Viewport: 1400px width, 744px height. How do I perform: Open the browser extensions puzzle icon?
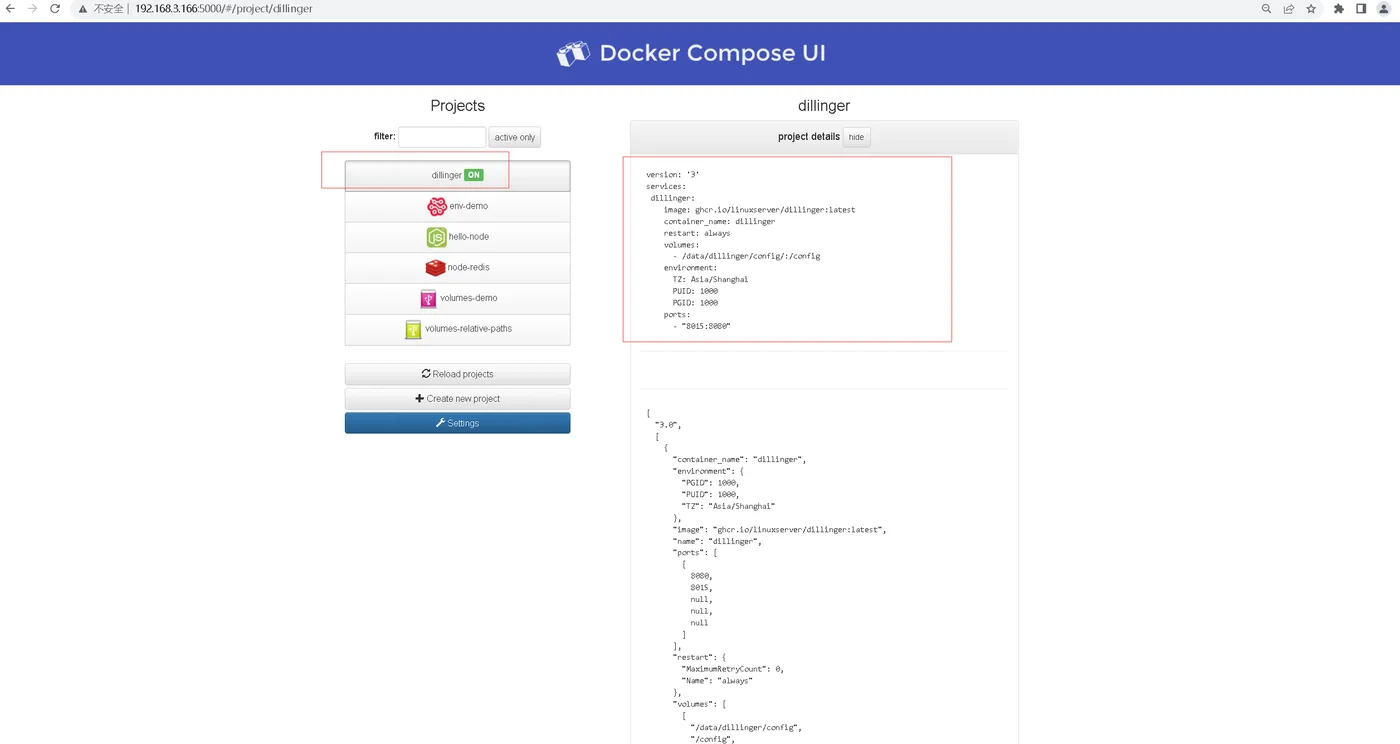pyautogui.click(x=1339, y=8)
